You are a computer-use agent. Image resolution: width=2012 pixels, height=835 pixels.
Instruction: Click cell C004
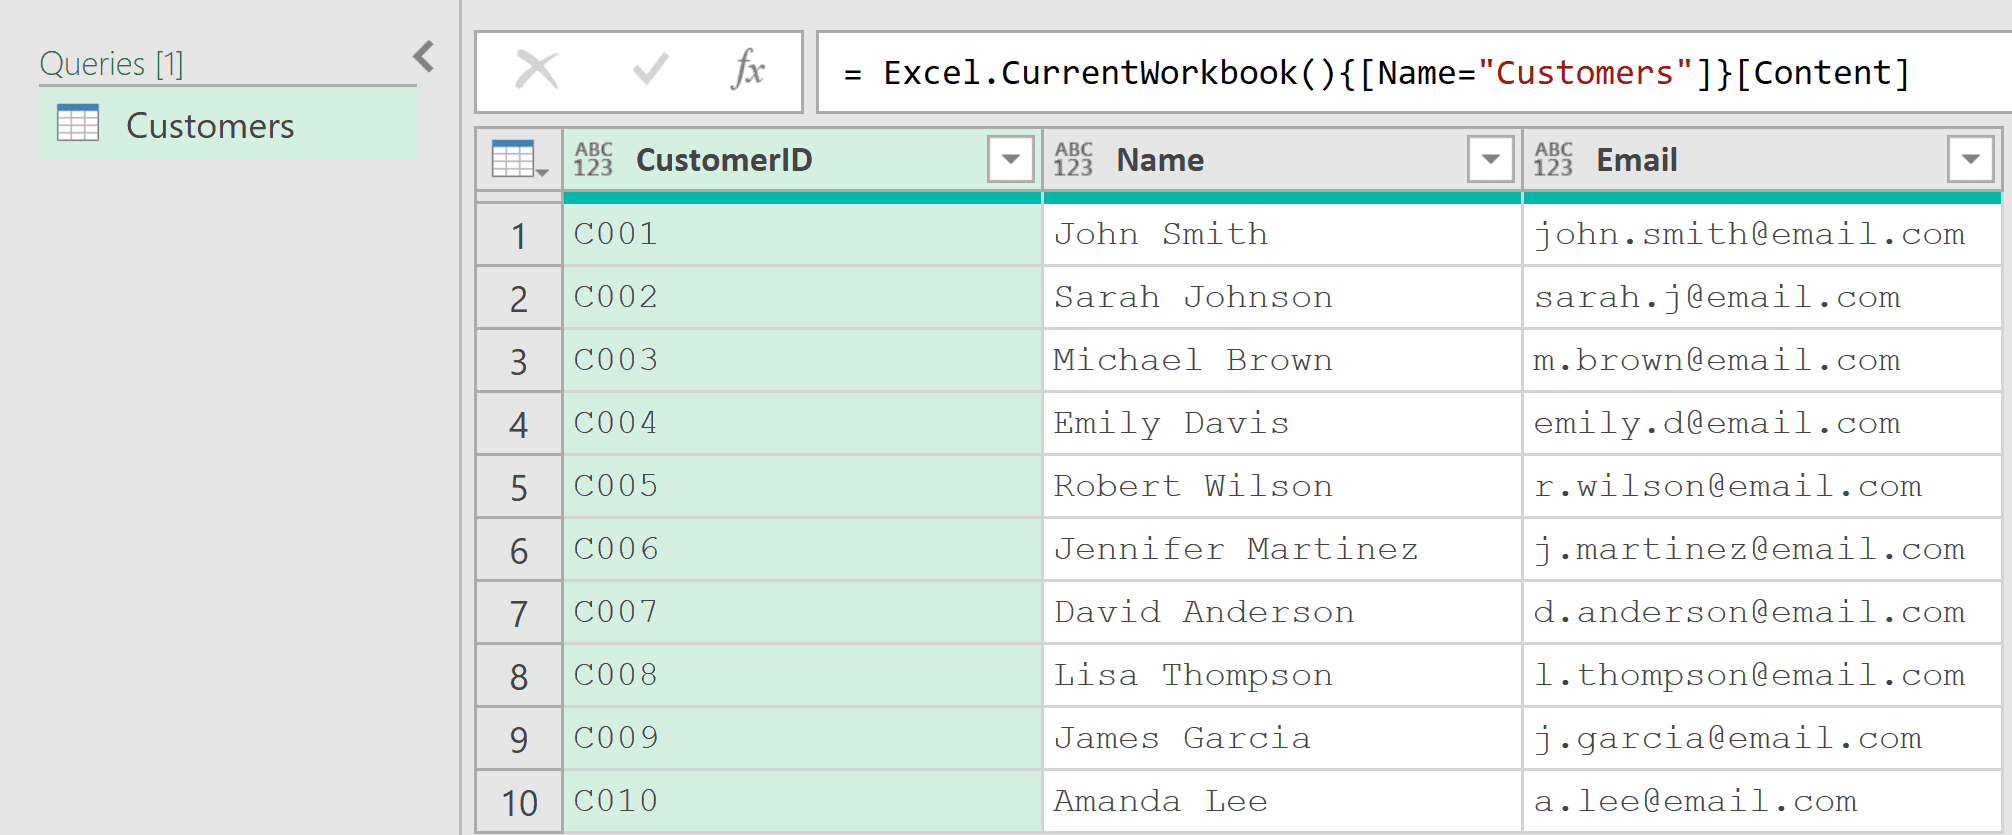pyautogui.click(x=802, y=424)
